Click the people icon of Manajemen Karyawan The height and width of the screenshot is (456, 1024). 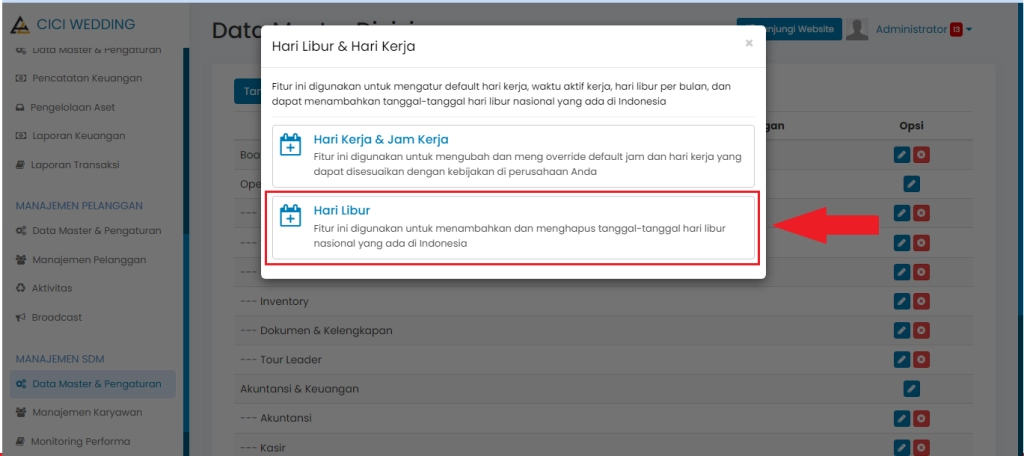coord(20,413)
